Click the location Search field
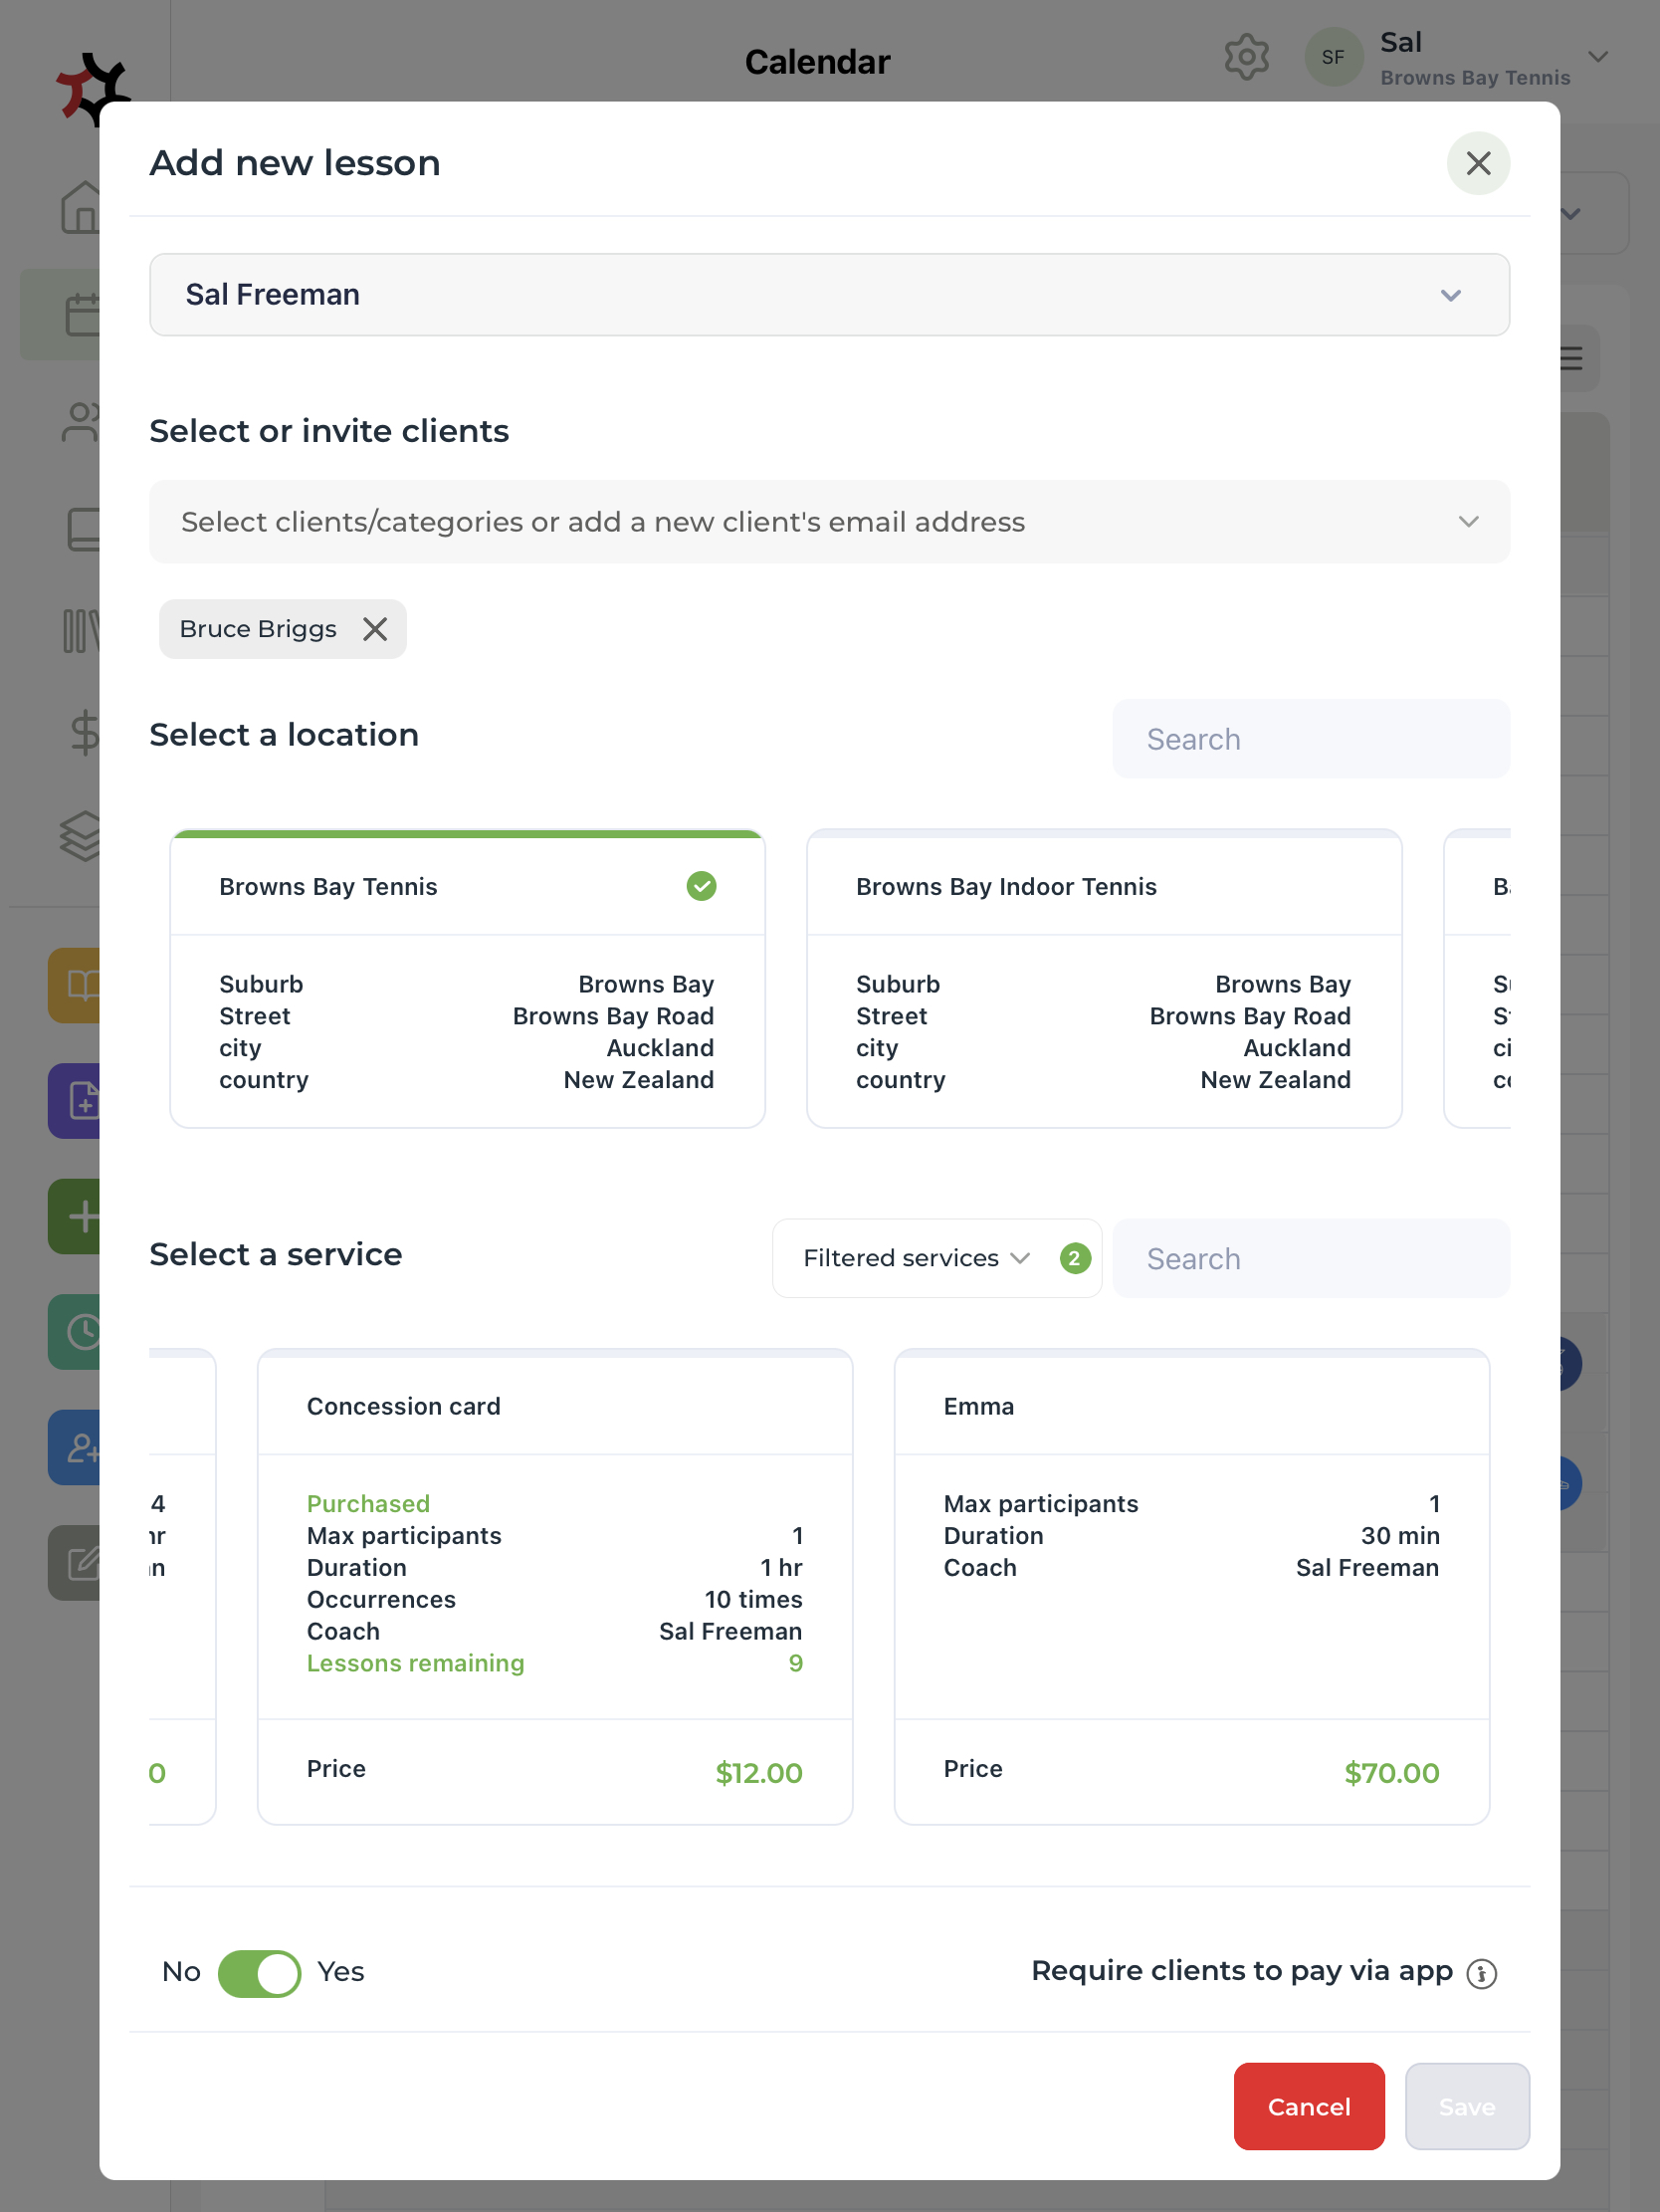The height and width of the screenshot is (2212, 1660). (1310, 739)
